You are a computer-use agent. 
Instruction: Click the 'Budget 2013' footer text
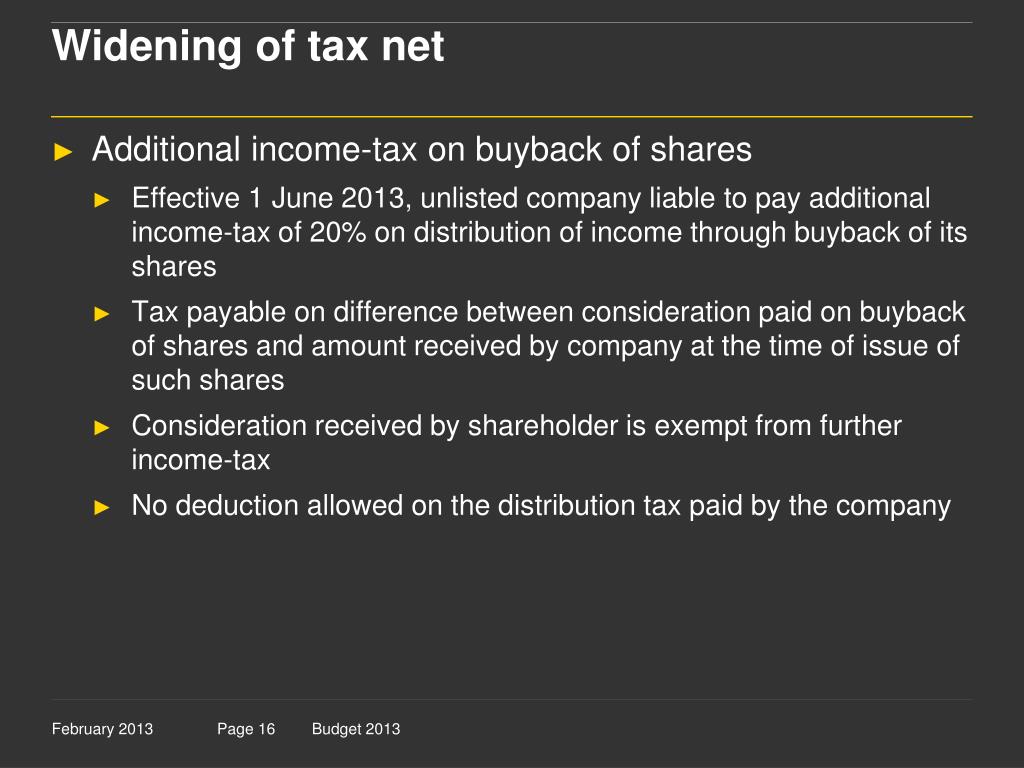pos(356,729)
